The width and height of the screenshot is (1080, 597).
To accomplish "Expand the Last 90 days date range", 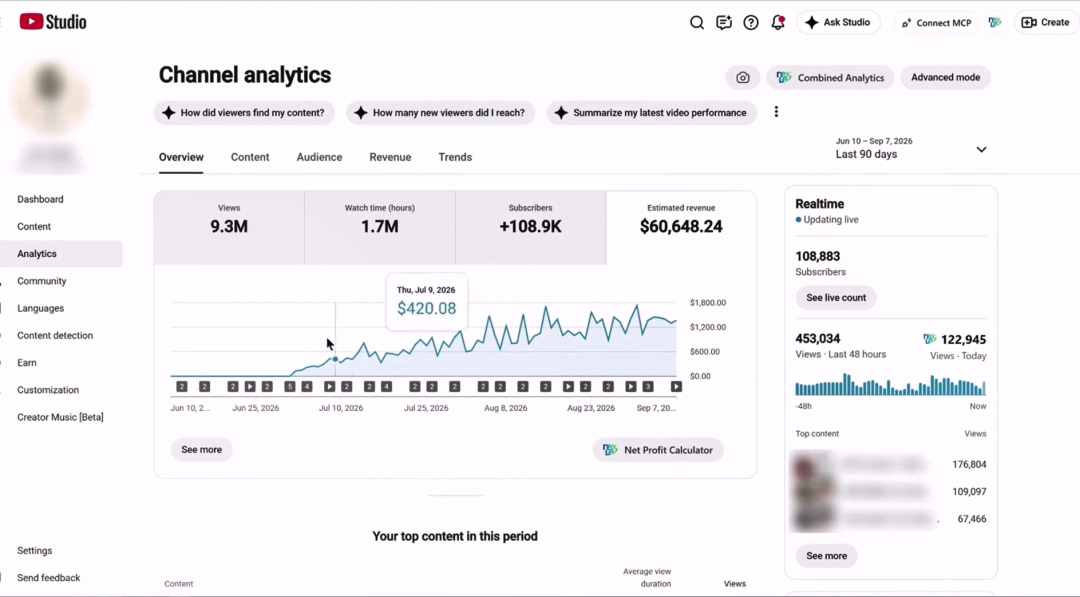I will click(x=911, y=149).
